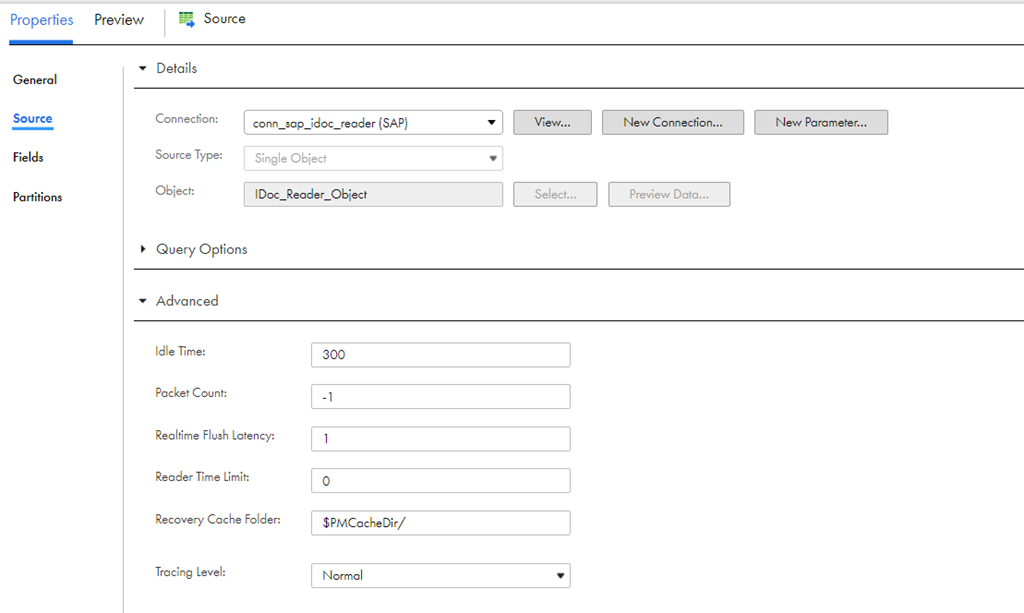This screenshot has width=1024, height=613.
Task: Open the Partitions section
Action: click(x=37, y=196)
